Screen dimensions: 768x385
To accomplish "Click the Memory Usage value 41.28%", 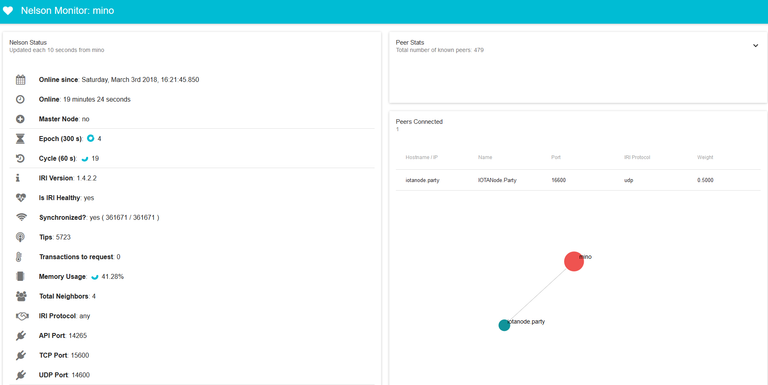I will tap(113, 277).
